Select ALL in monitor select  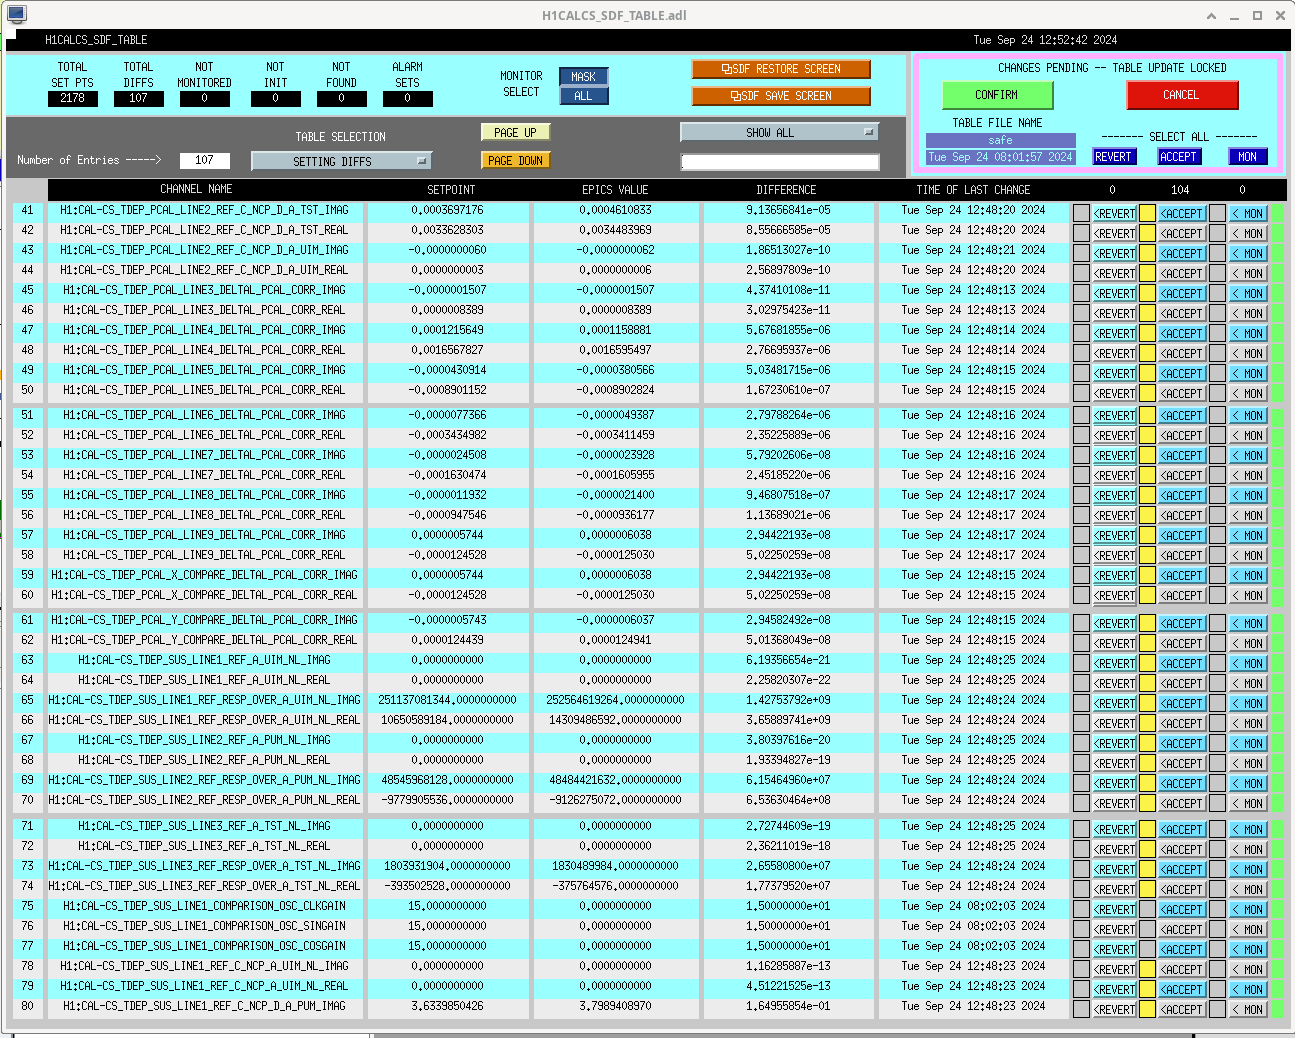[x=583, y=96]
